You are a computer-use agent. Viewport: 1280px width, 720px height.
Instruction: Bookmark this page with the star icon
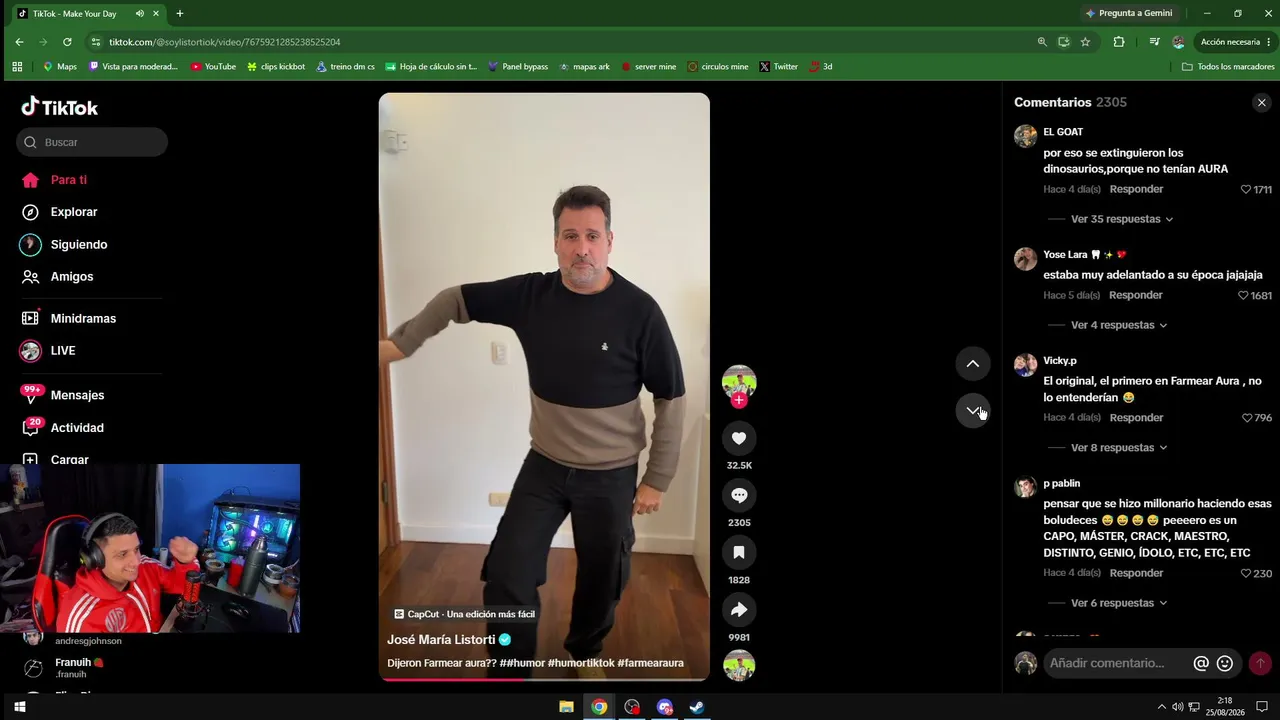[1085, 42]
